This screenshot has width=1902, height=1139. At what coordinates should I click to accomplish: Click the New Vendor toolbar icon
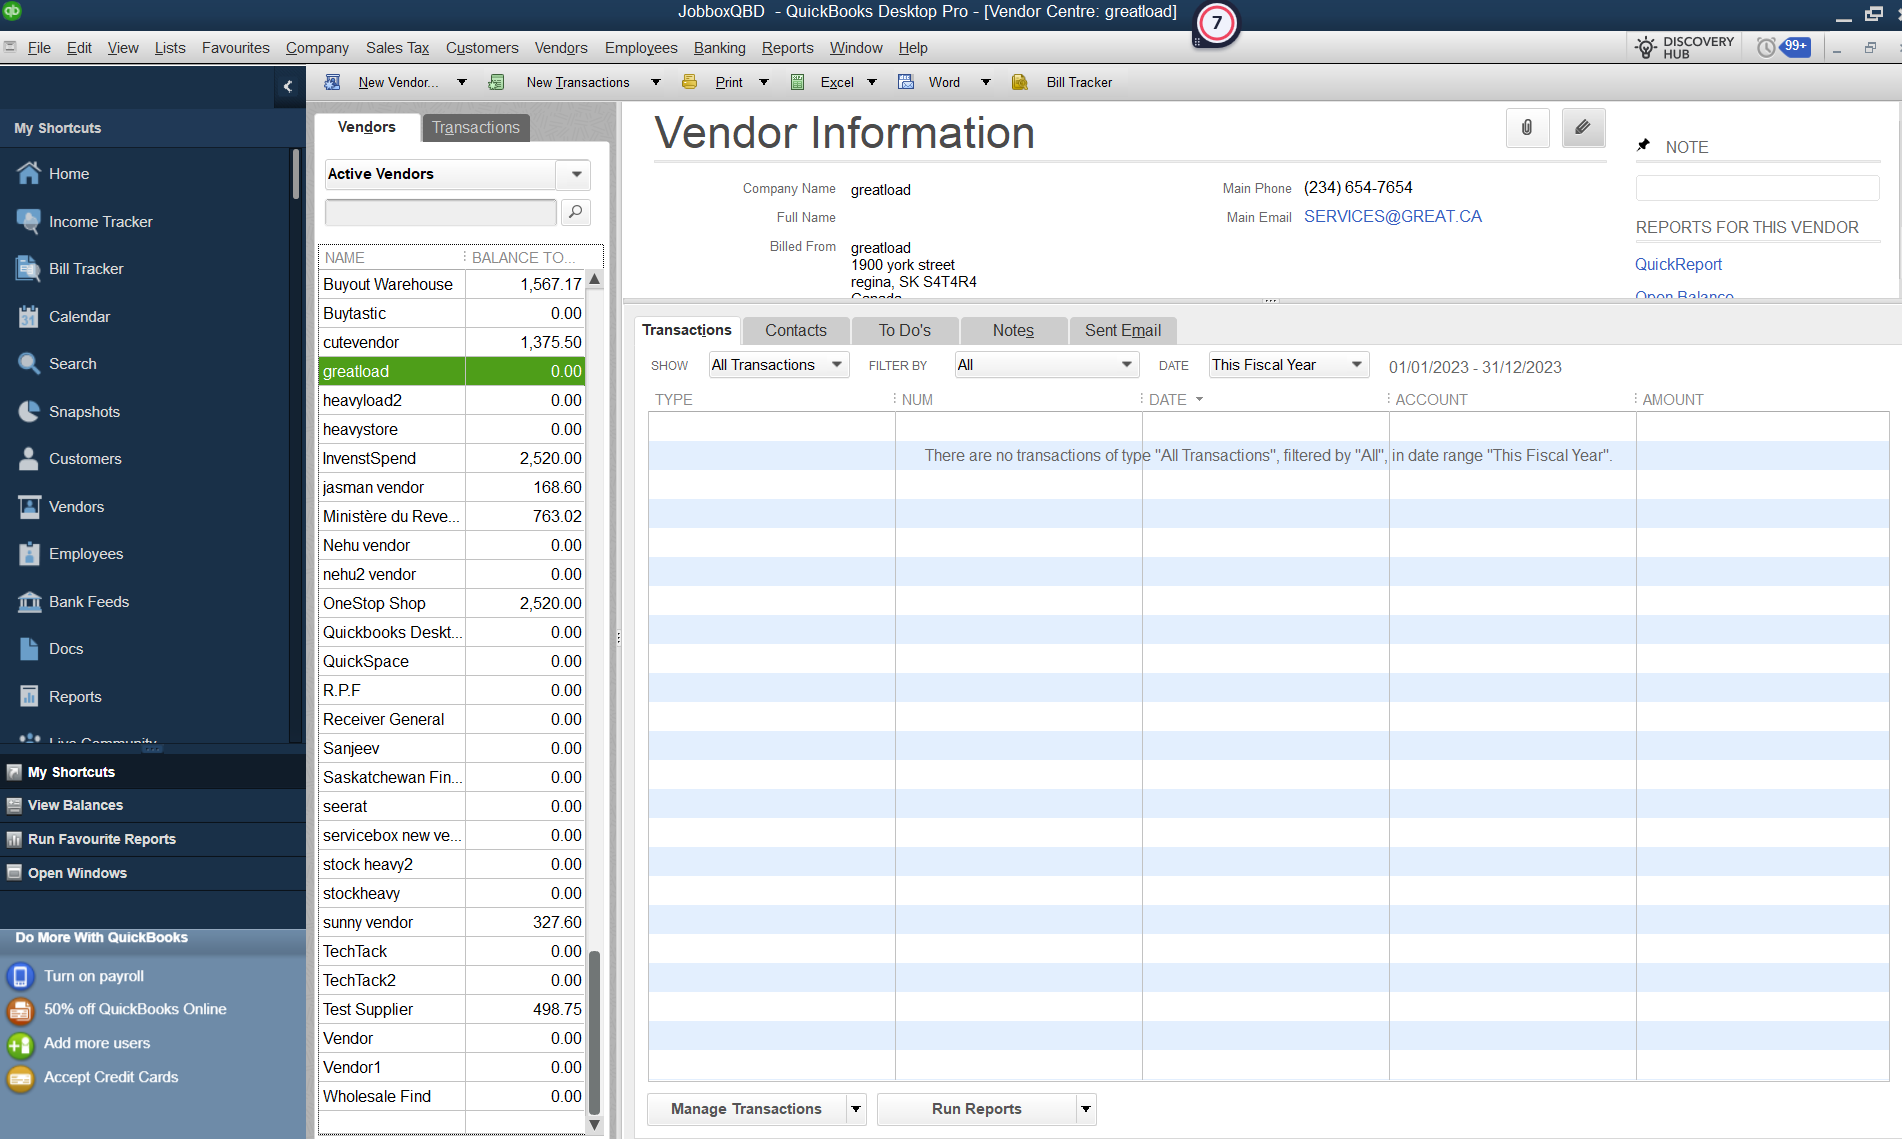[333, 82]
